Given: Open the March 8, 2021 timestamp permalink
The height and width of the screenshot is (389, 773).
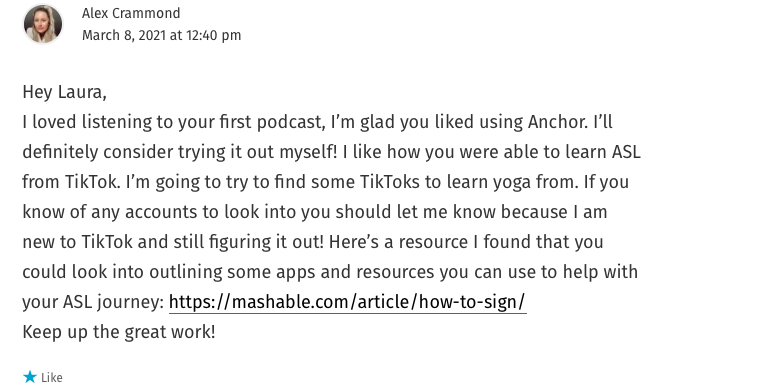Looking at the screenshot, I should (x=161, y=35).
